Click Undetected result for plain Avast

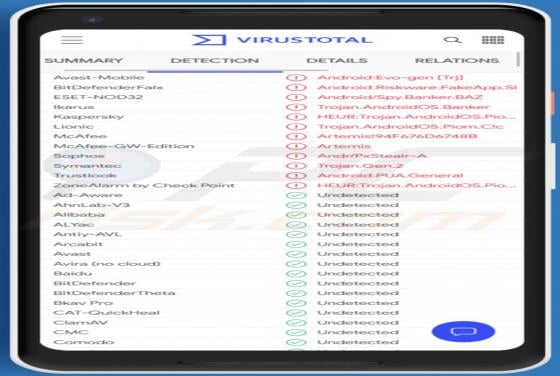point(358,254)
